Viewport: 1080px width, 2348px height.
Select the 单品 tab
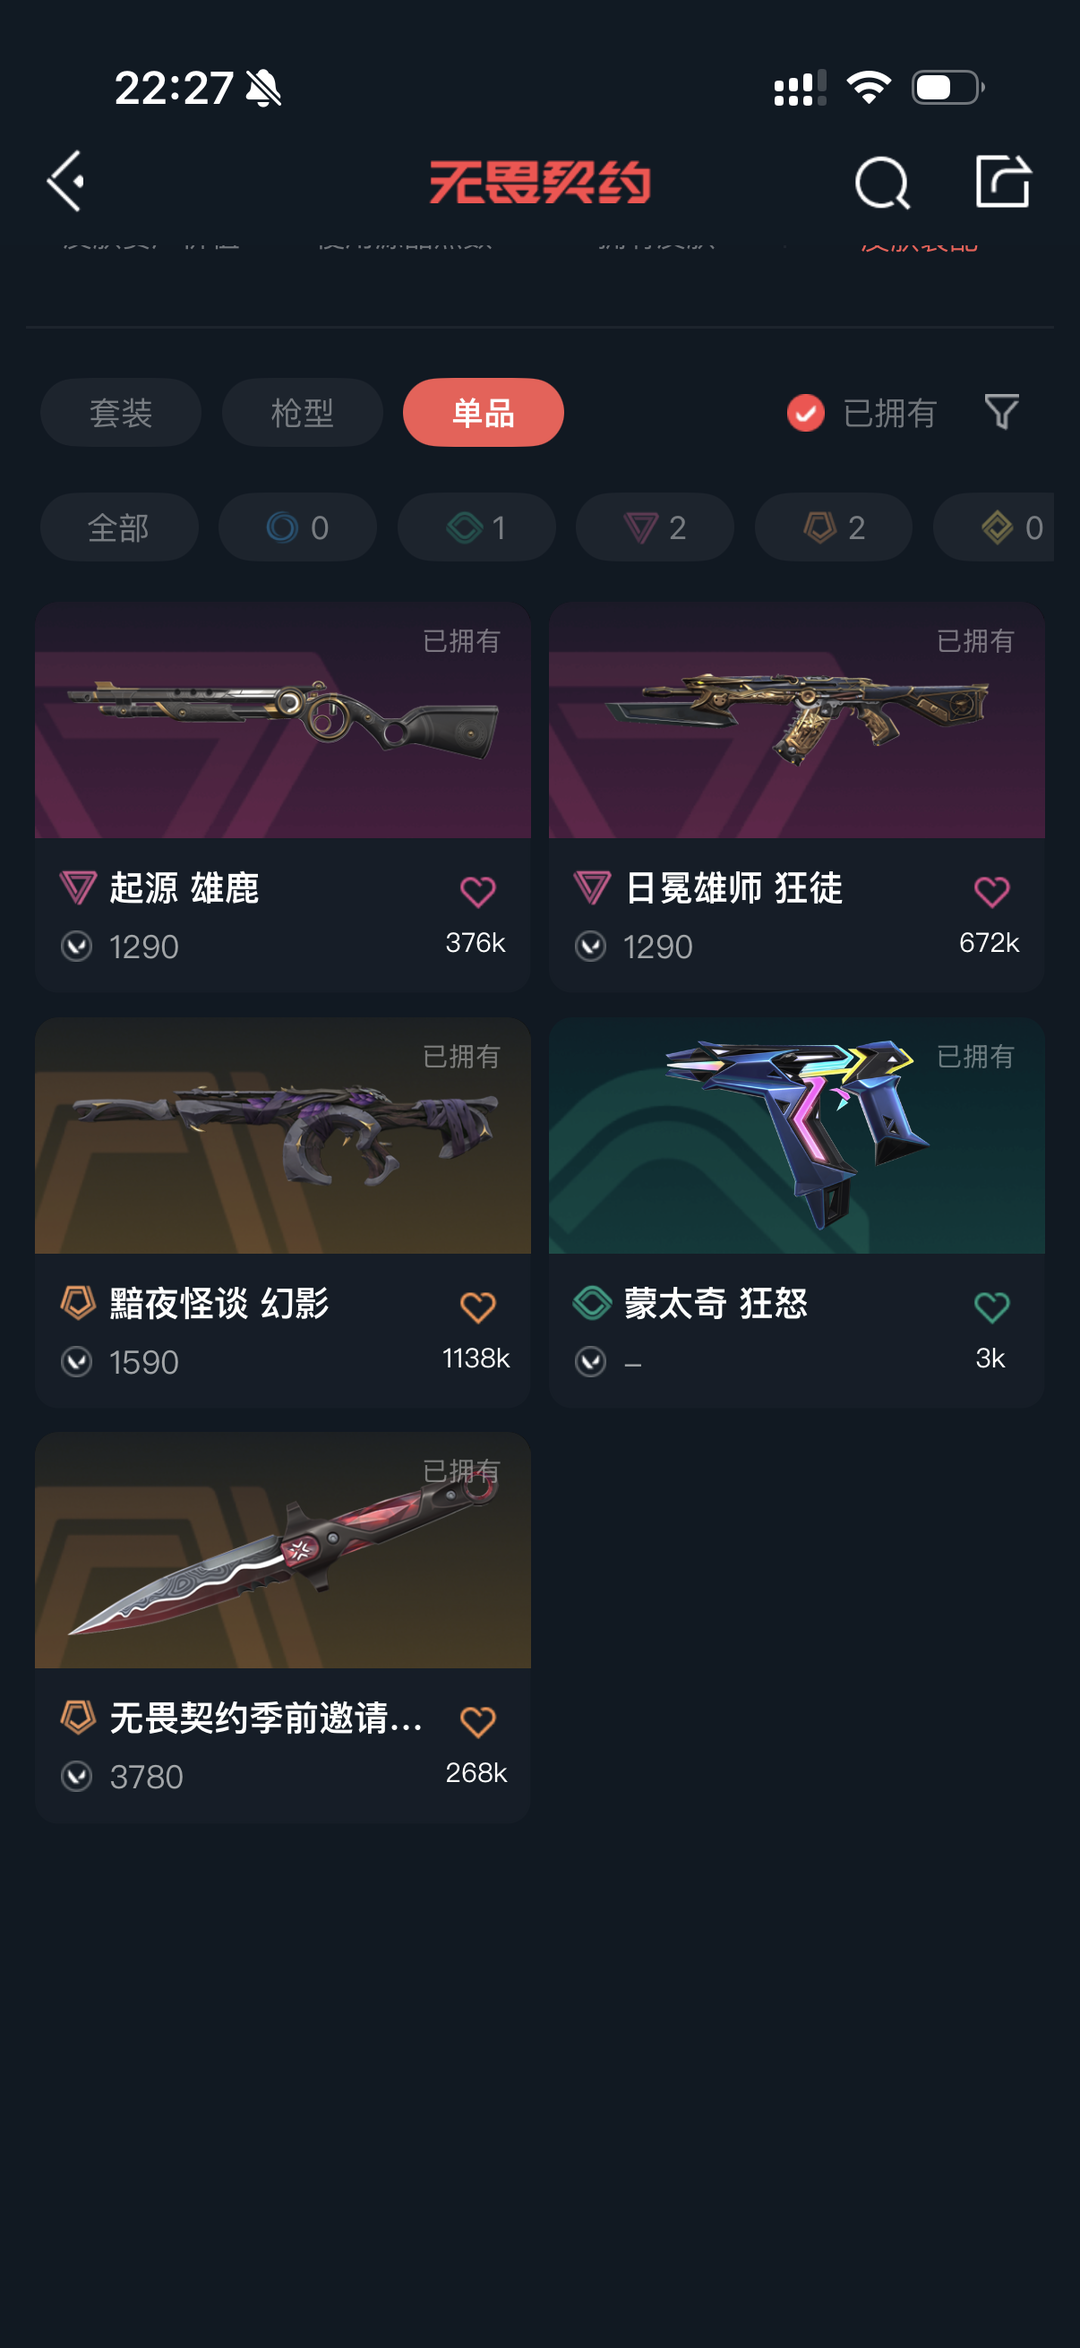[483, 412]
